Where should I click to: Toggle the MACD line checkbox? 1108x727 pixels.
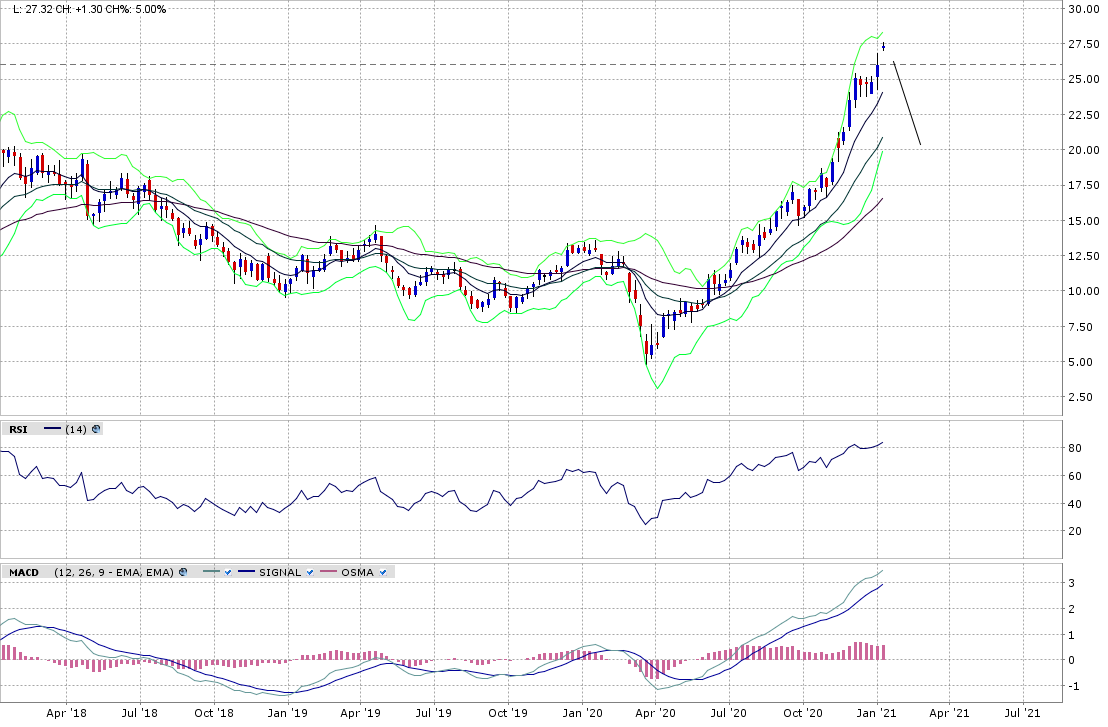(228, 572)
